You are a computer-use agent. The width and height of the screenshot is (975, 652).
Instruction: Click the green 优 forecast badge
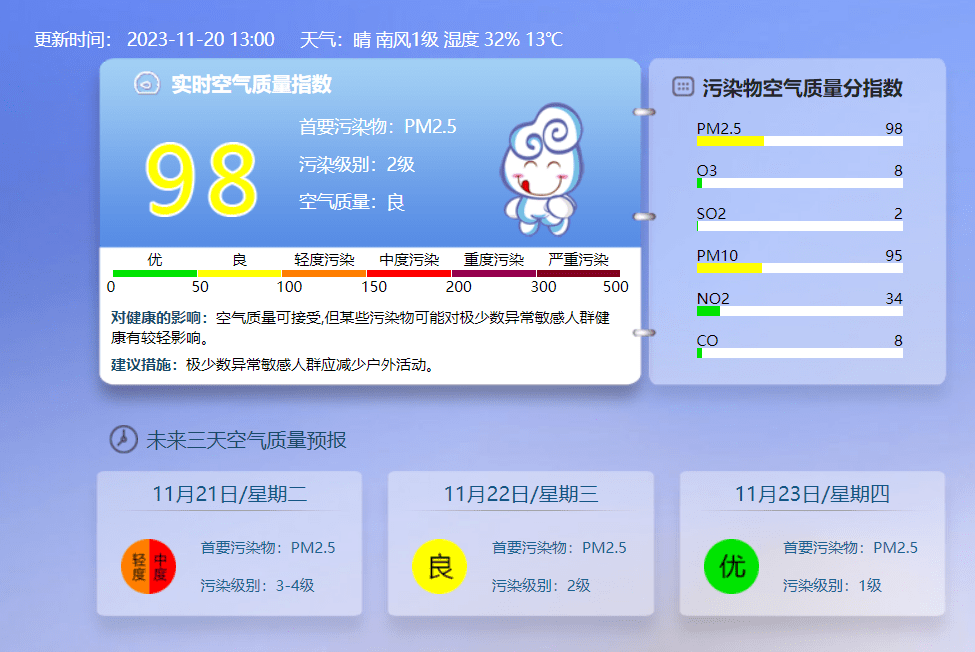click(x=731, y=566)
